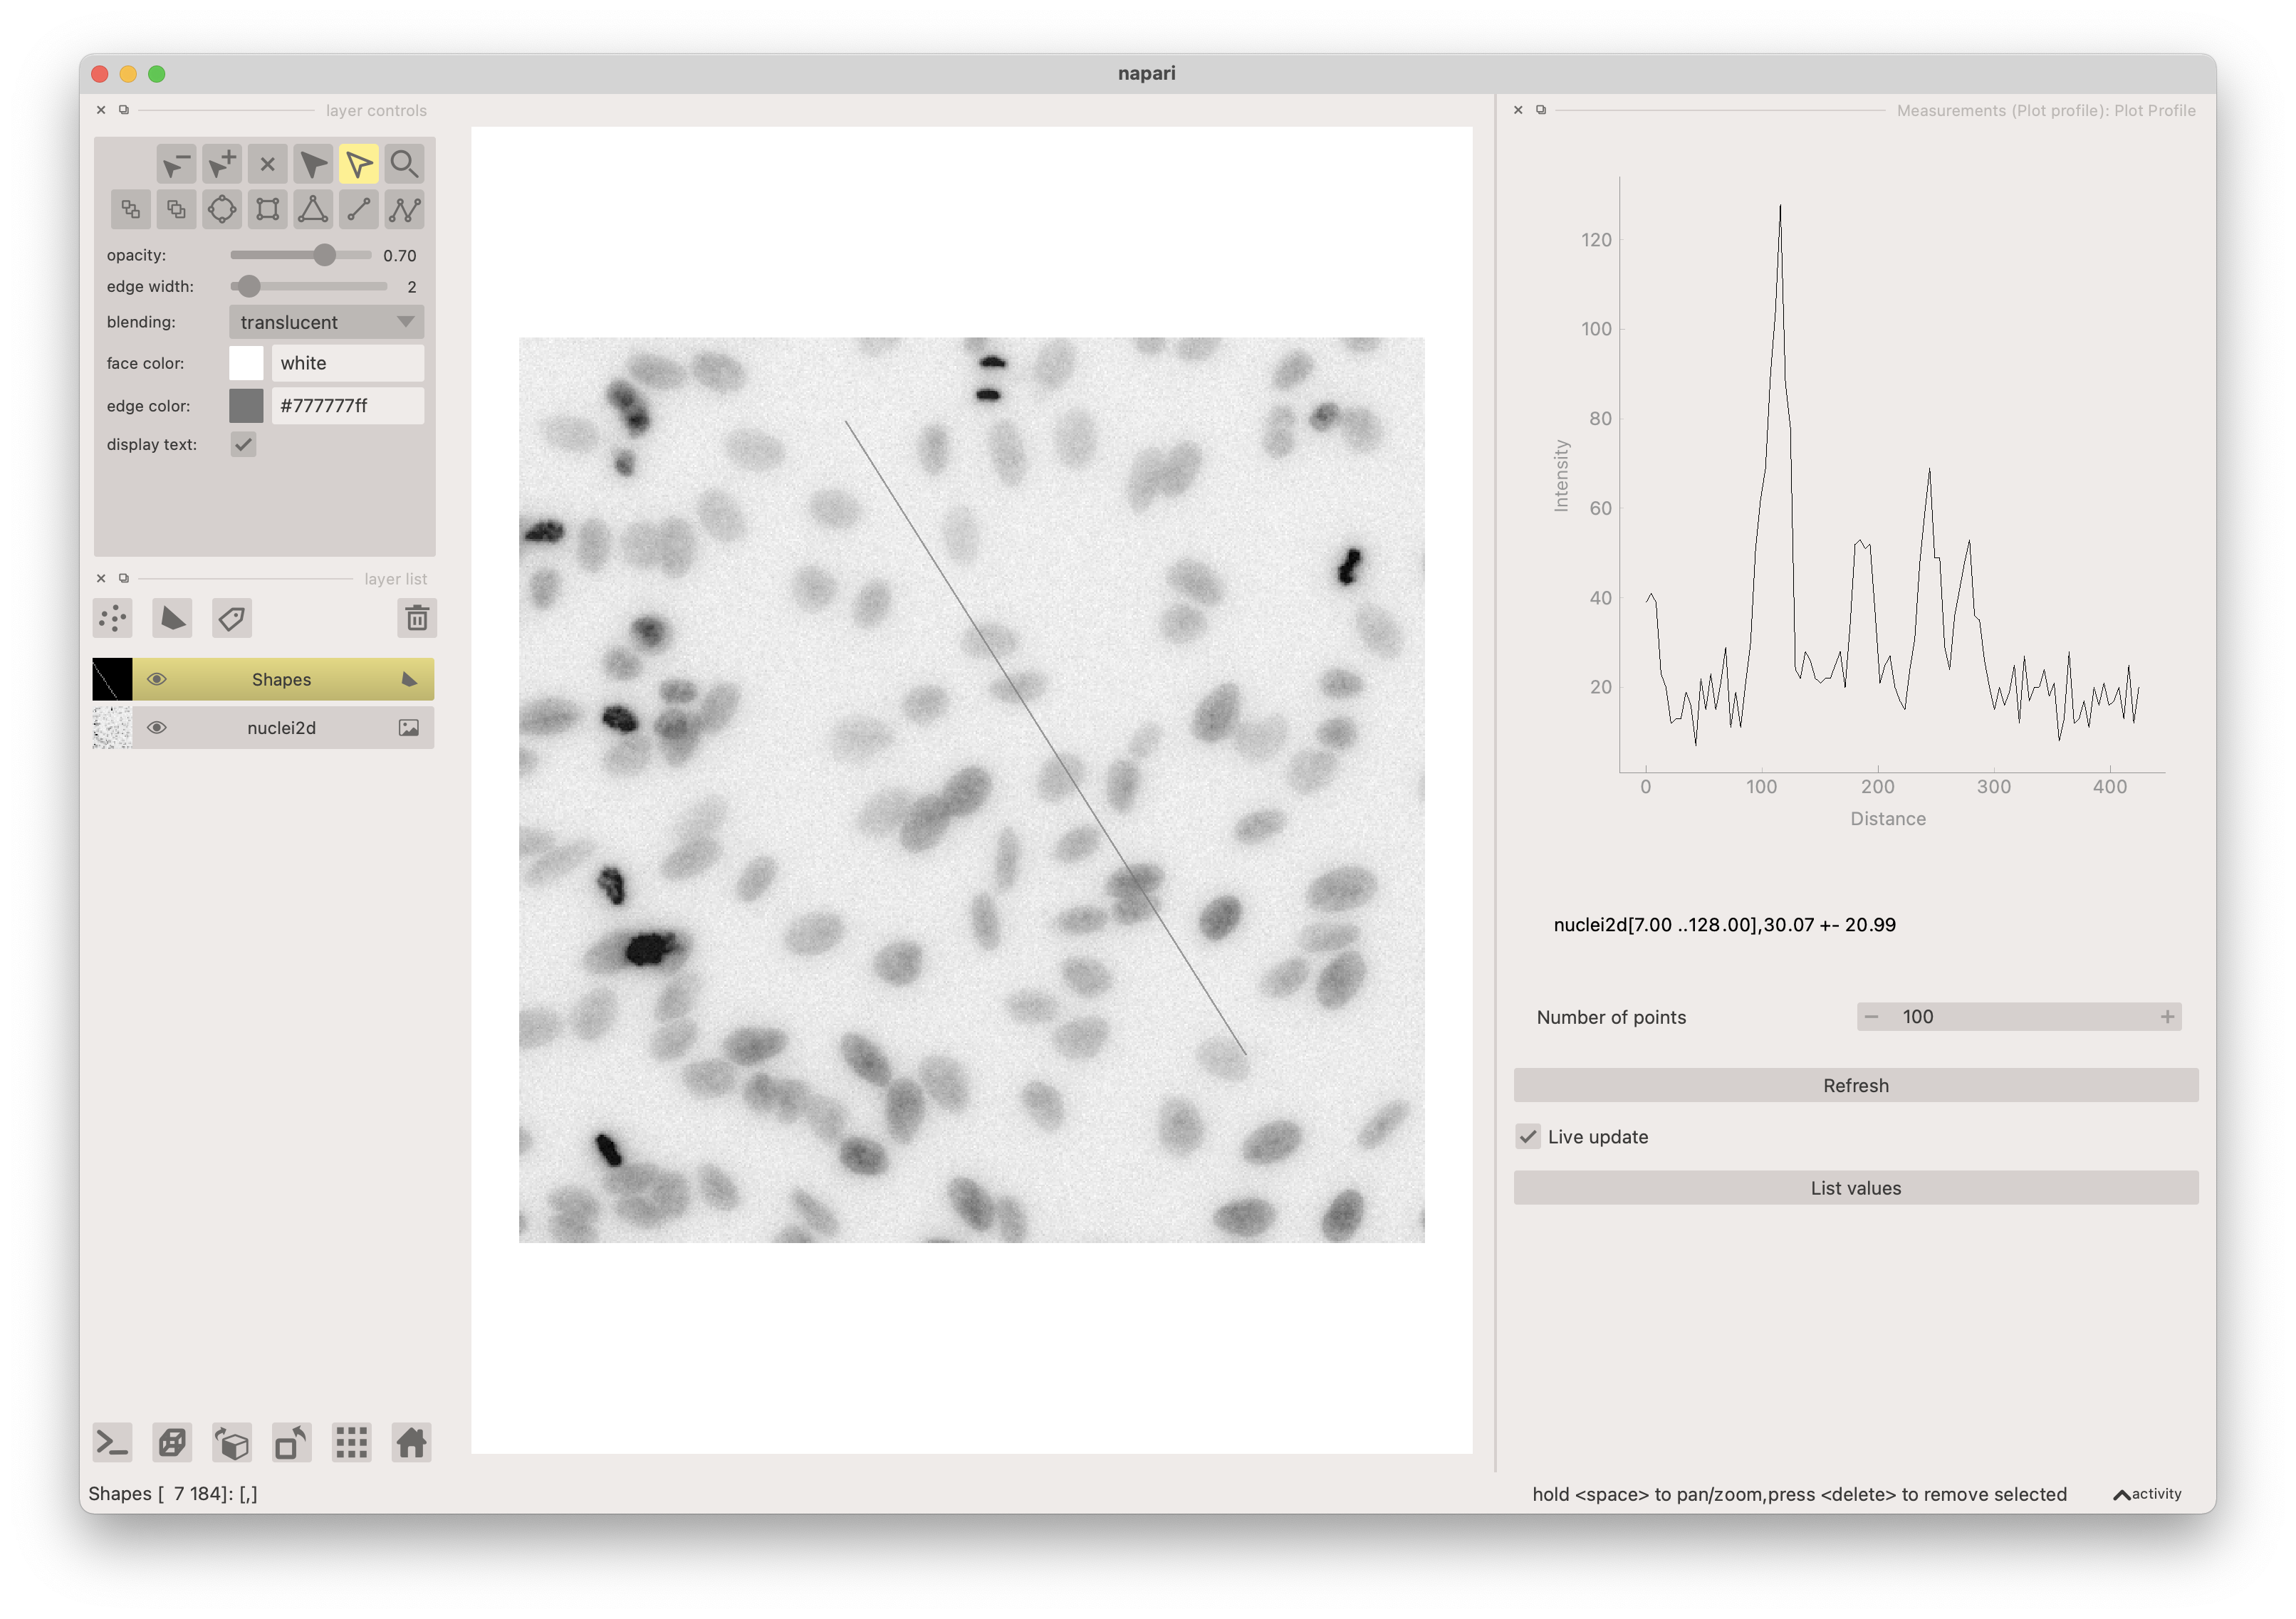The width and height of the screenshot is (2296, 1619).
Task: Select the zoom tool in layer controls
Action: pyautogui.click(x=404, y=163)
